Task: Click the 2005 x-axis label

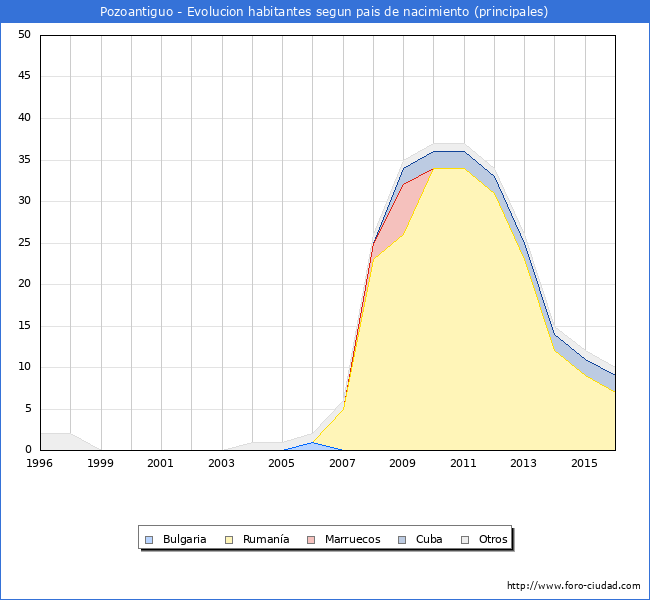Action: pos(281,463)
